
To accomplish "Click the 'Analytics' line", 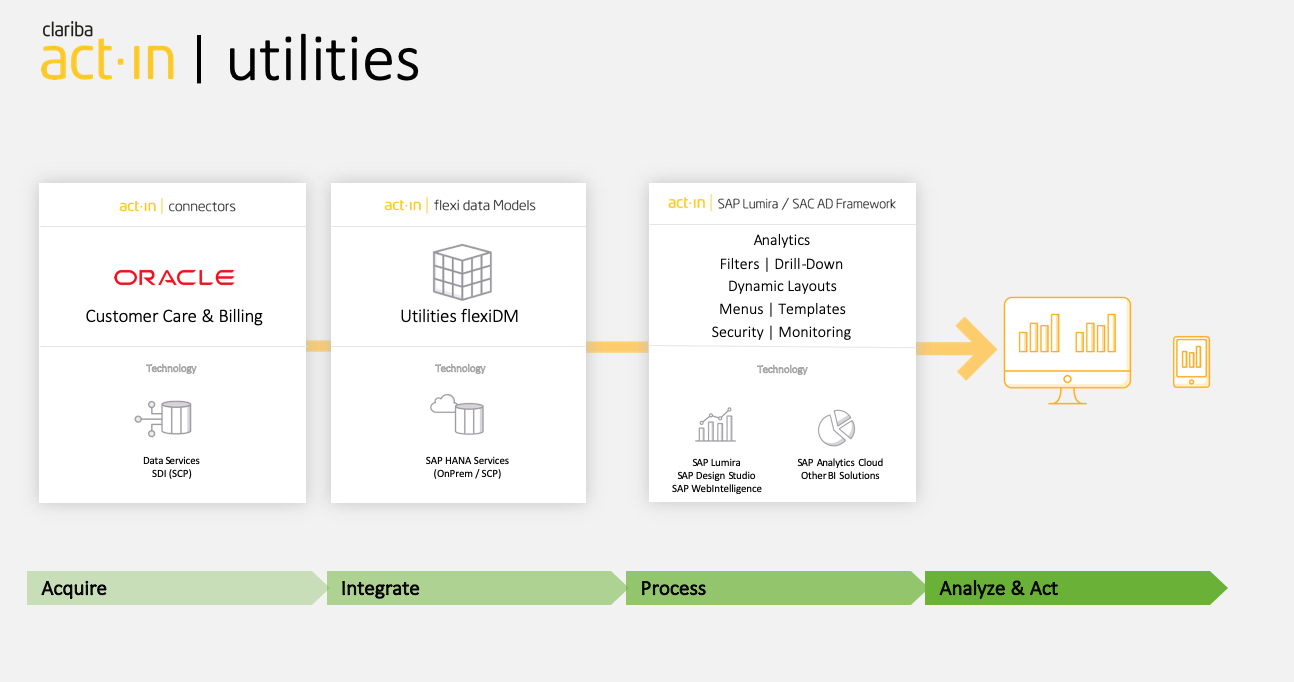I will pos(782,240).
